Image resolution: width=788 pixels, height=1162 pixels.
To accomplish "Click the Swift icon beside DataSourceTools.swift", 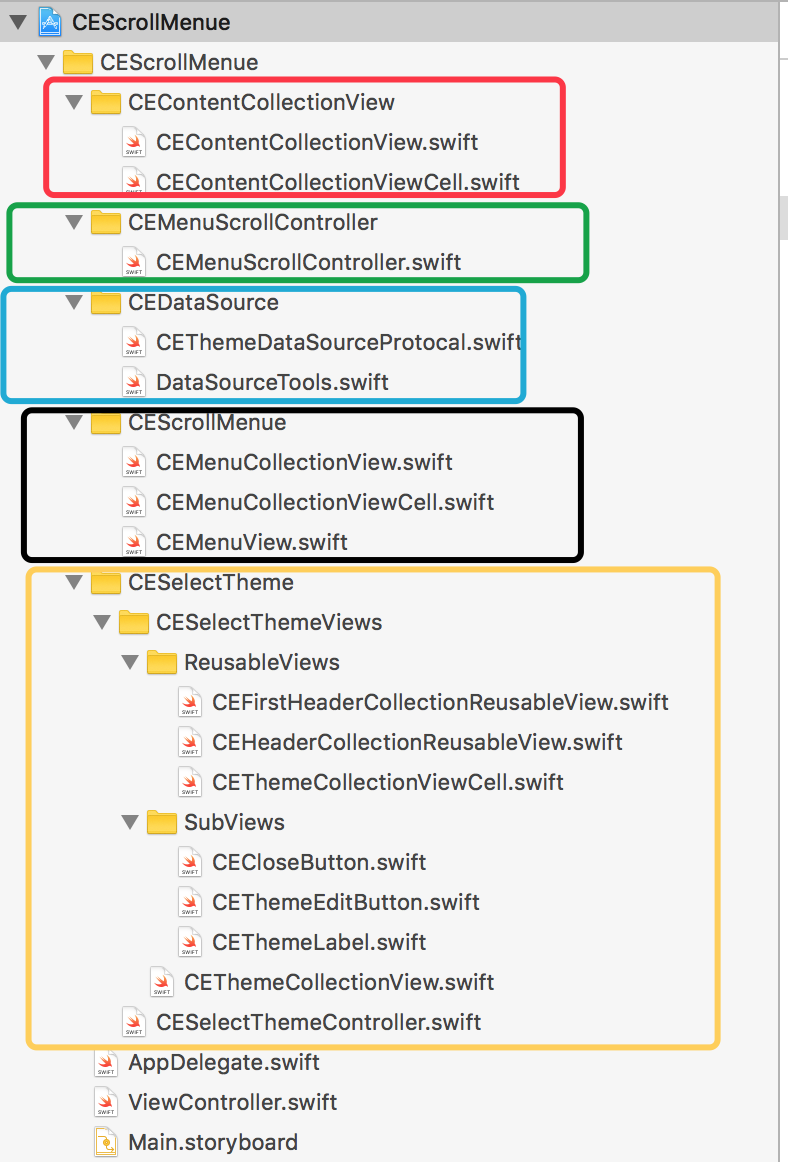I will click(134, 382).
